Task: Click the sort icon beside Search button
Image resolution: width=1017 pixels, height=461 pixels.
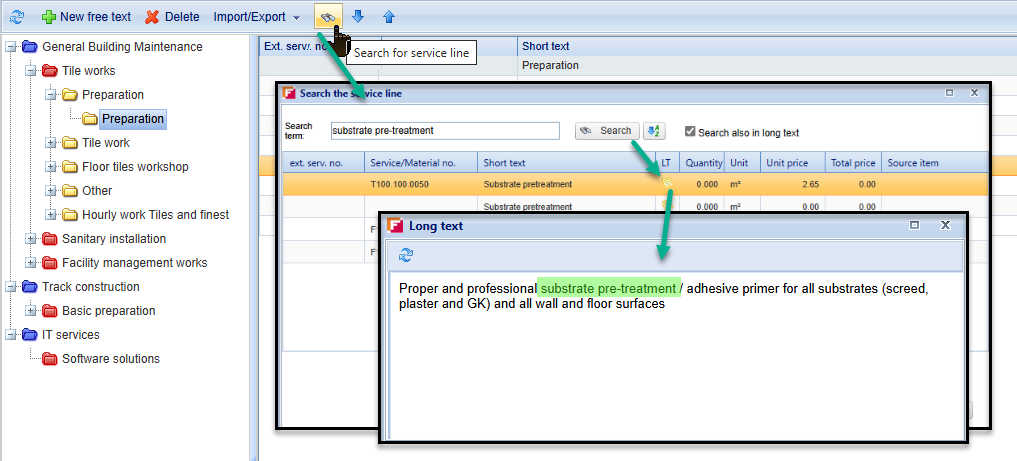Action: click(654, 131)
